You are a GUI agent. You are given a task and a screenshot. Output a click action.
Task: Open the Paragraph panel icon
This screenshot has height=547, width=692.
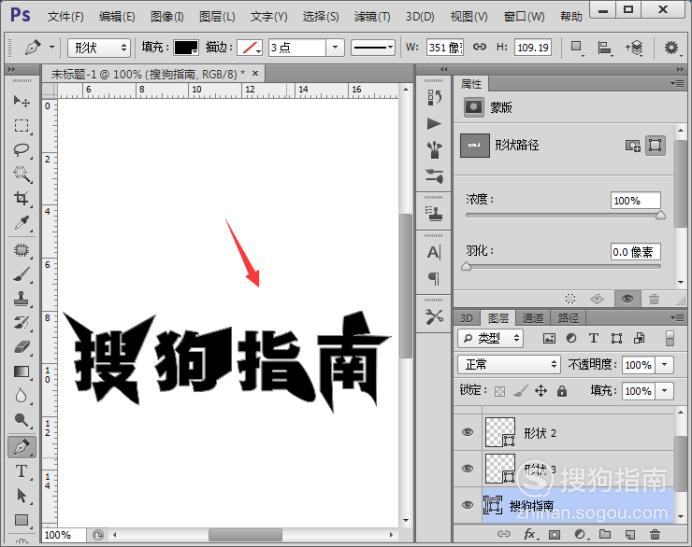click(x=434, y=279)
